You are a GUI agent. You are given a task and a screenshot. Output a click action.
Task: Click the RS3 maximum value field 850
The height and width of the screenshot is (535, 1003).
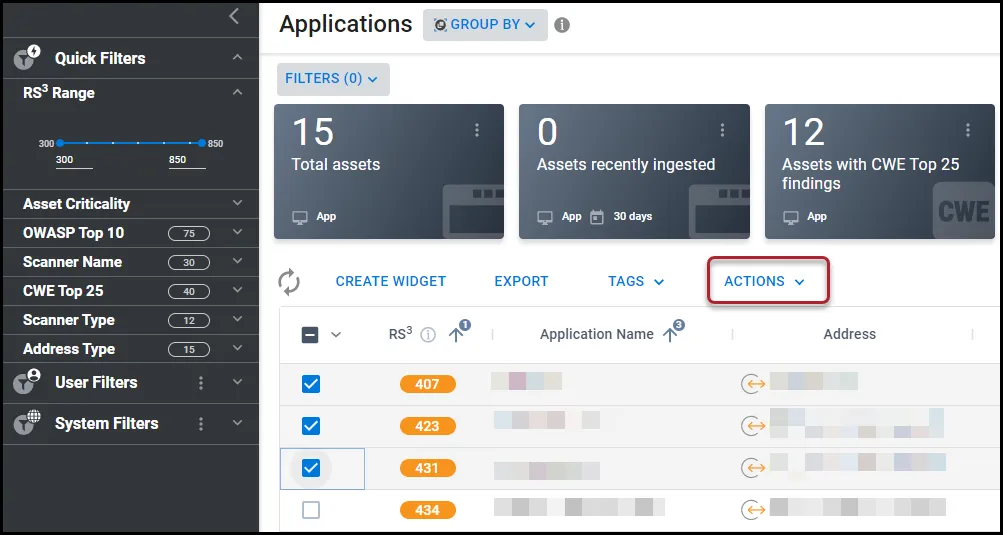point(187,161)
